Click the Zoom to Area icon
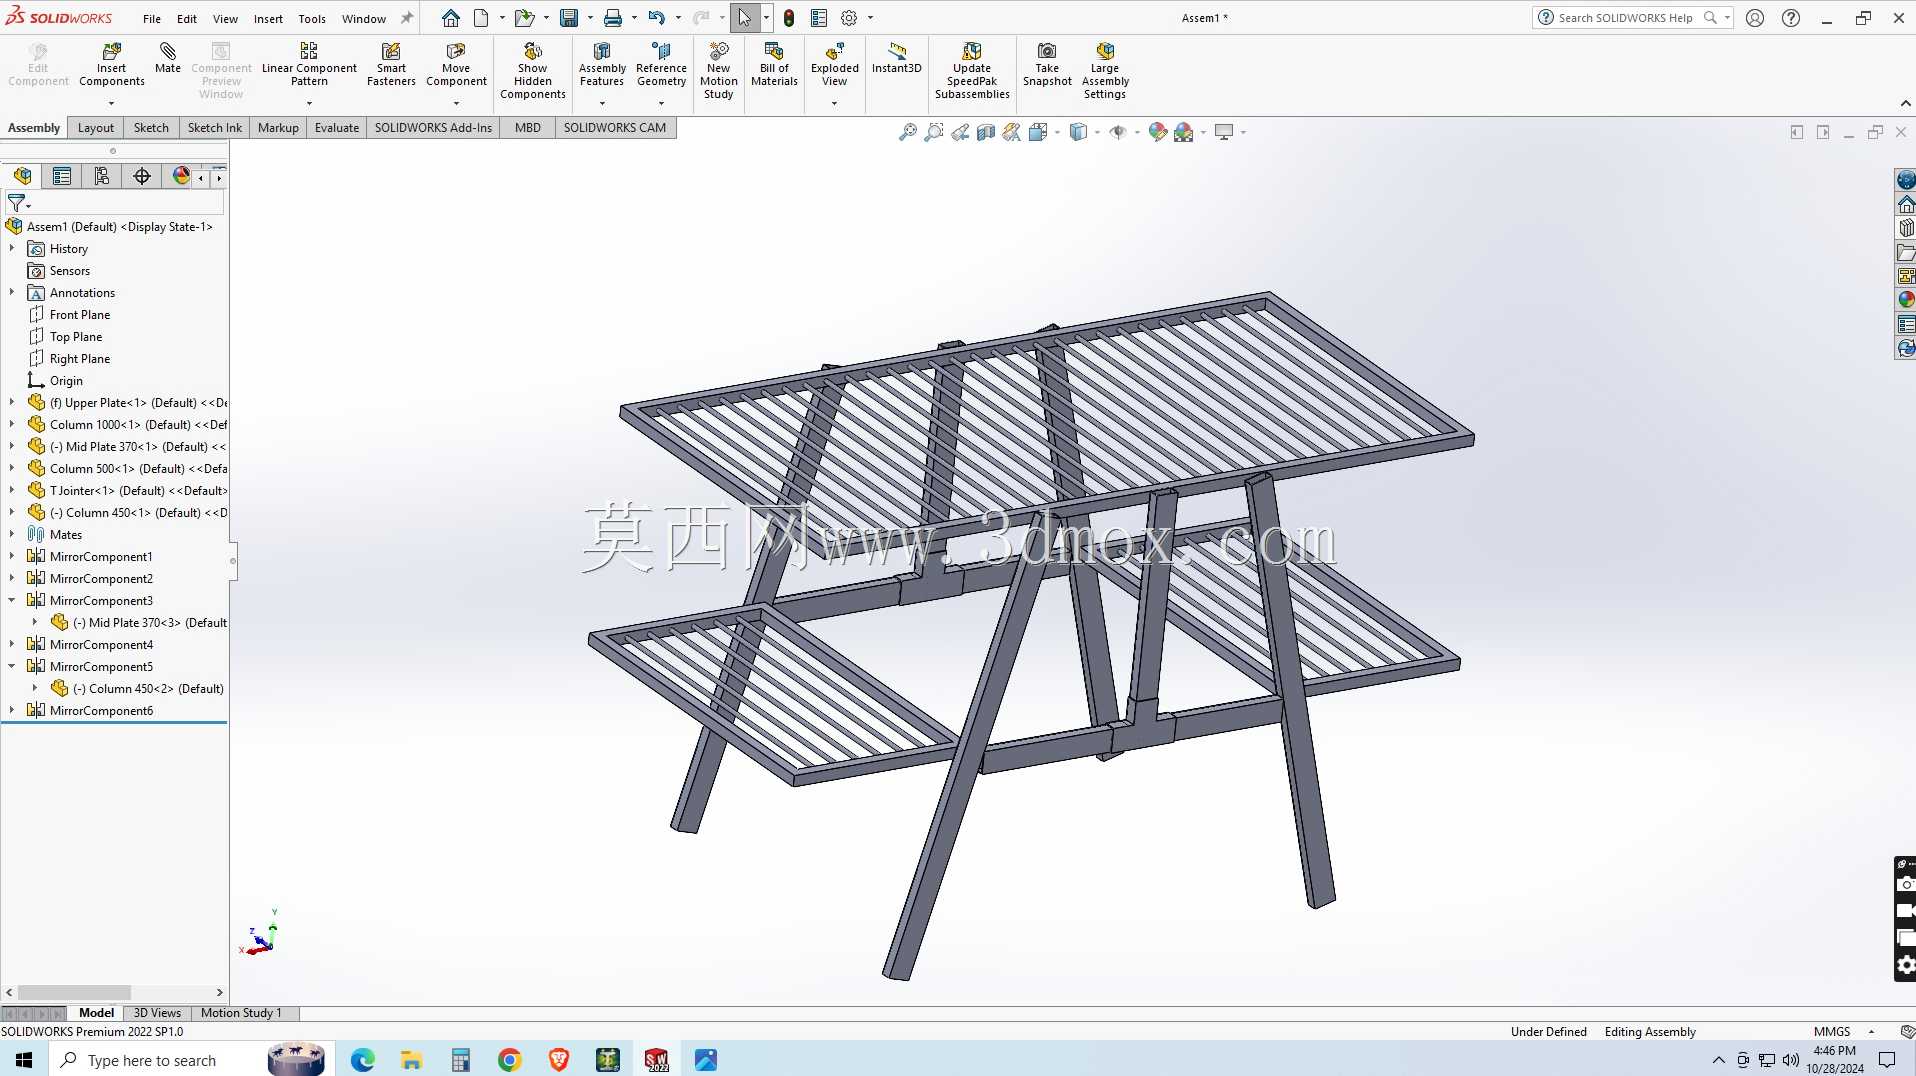This screenshot has height=1076, width=1916. pyautogui.click(x=934, y=132)
